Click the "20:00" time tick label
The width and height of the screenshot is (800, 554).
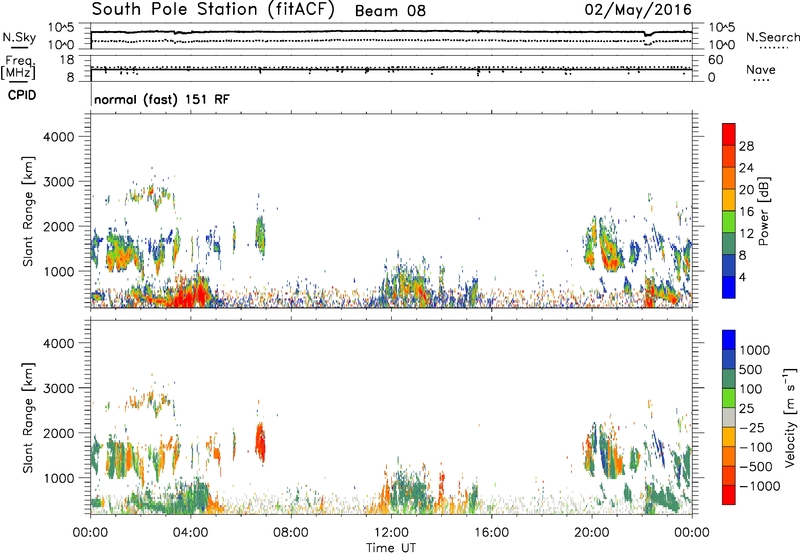pyautogui.click(x=592, y=533)
